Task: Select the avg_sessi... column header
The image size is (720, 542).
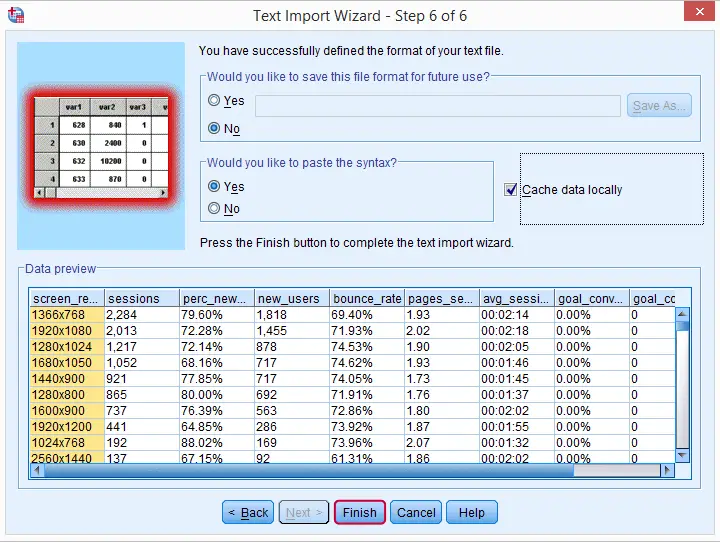Action: coord(517,299)
